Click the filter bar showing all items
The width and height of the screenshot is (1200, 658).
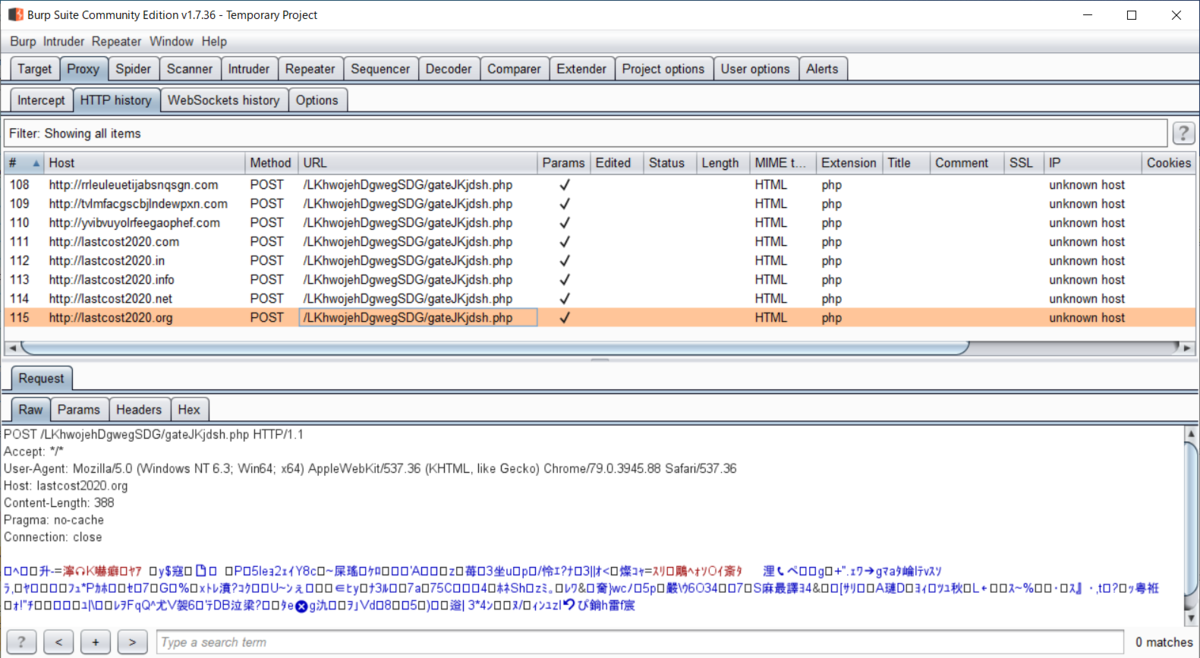click(585, 133)
